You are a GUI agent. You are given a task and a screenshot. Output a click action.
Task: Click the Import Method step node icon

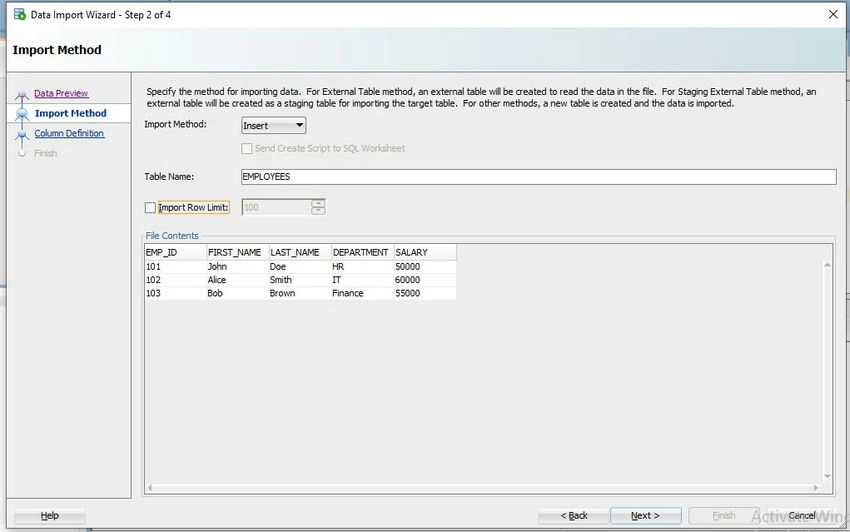point(22,114)
